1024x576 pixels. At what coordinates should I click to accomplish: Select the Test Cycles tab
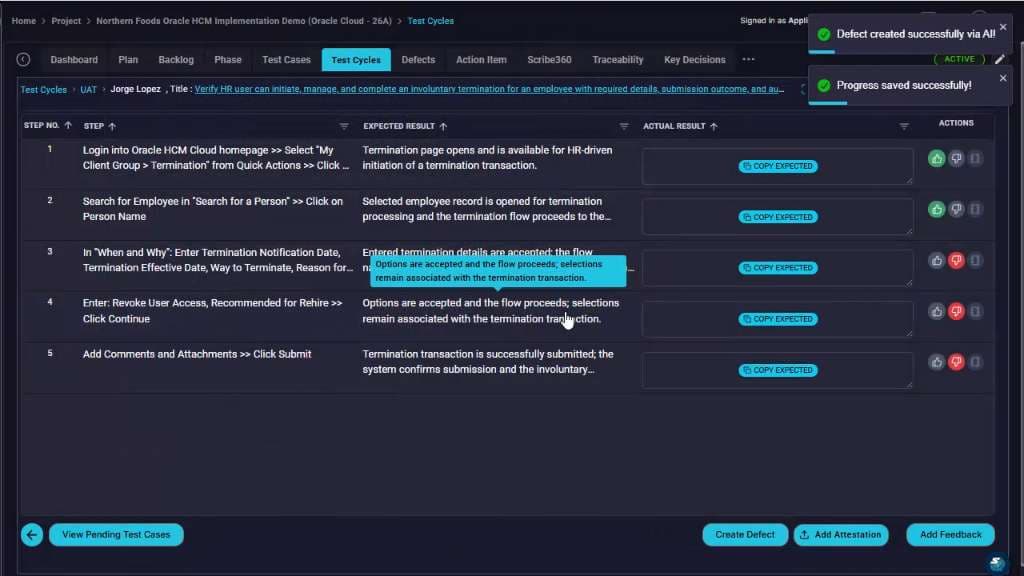pyautogui.click(x=356, y=59)
